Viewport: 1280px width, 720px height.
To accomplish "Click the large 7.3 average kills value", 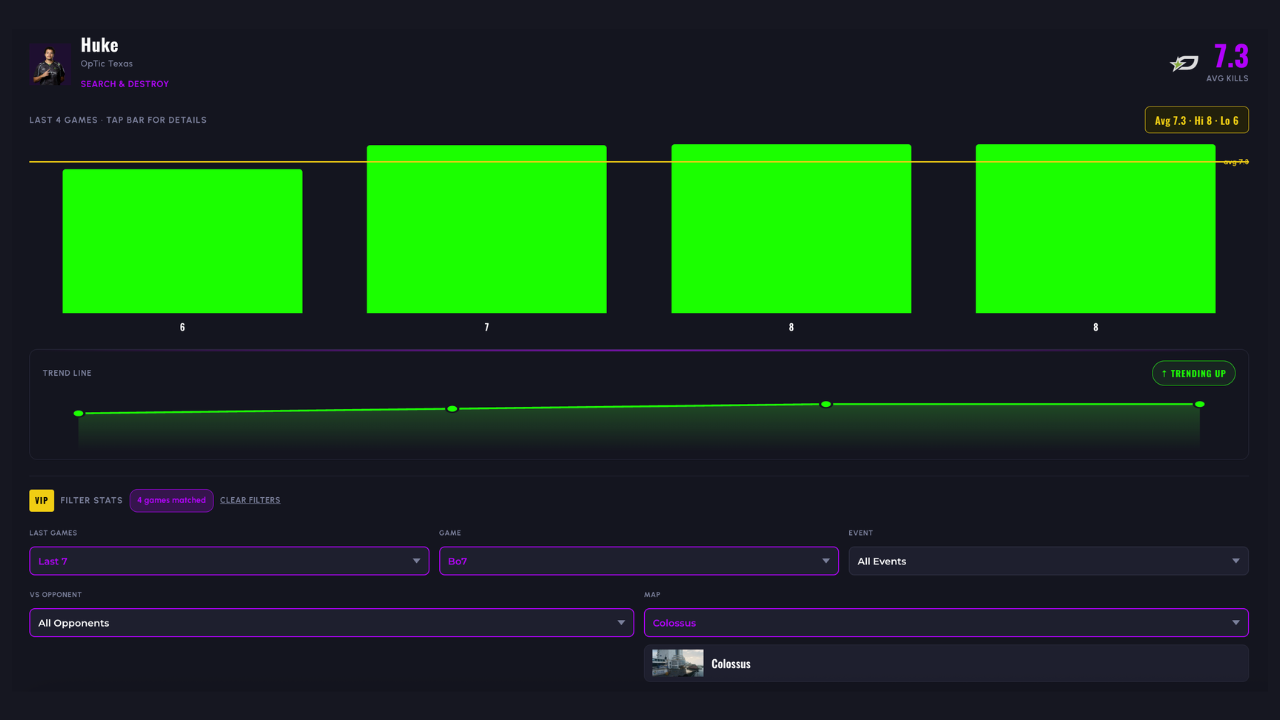I will tap(1231, 56).
